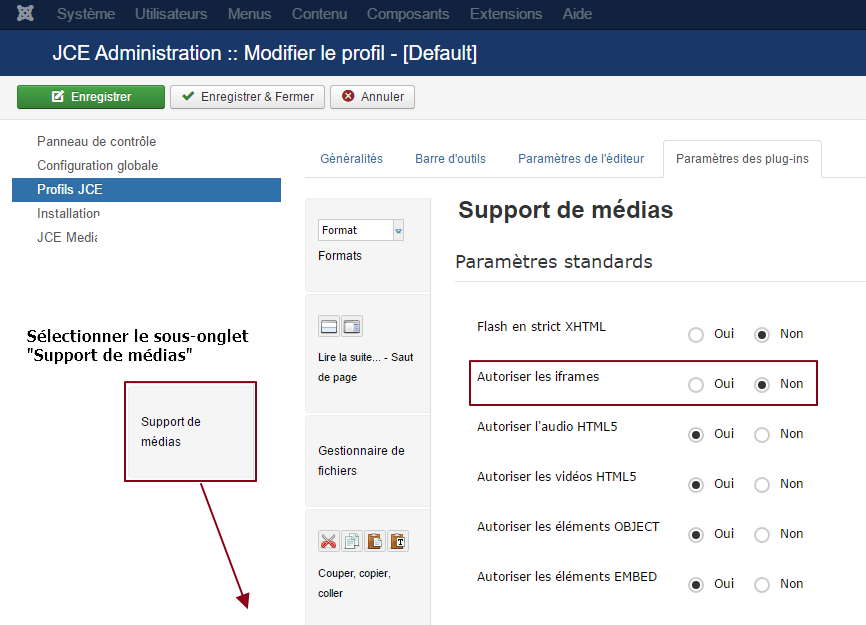
Task: Click the Joomla logo icon
Action: [25, 13]
